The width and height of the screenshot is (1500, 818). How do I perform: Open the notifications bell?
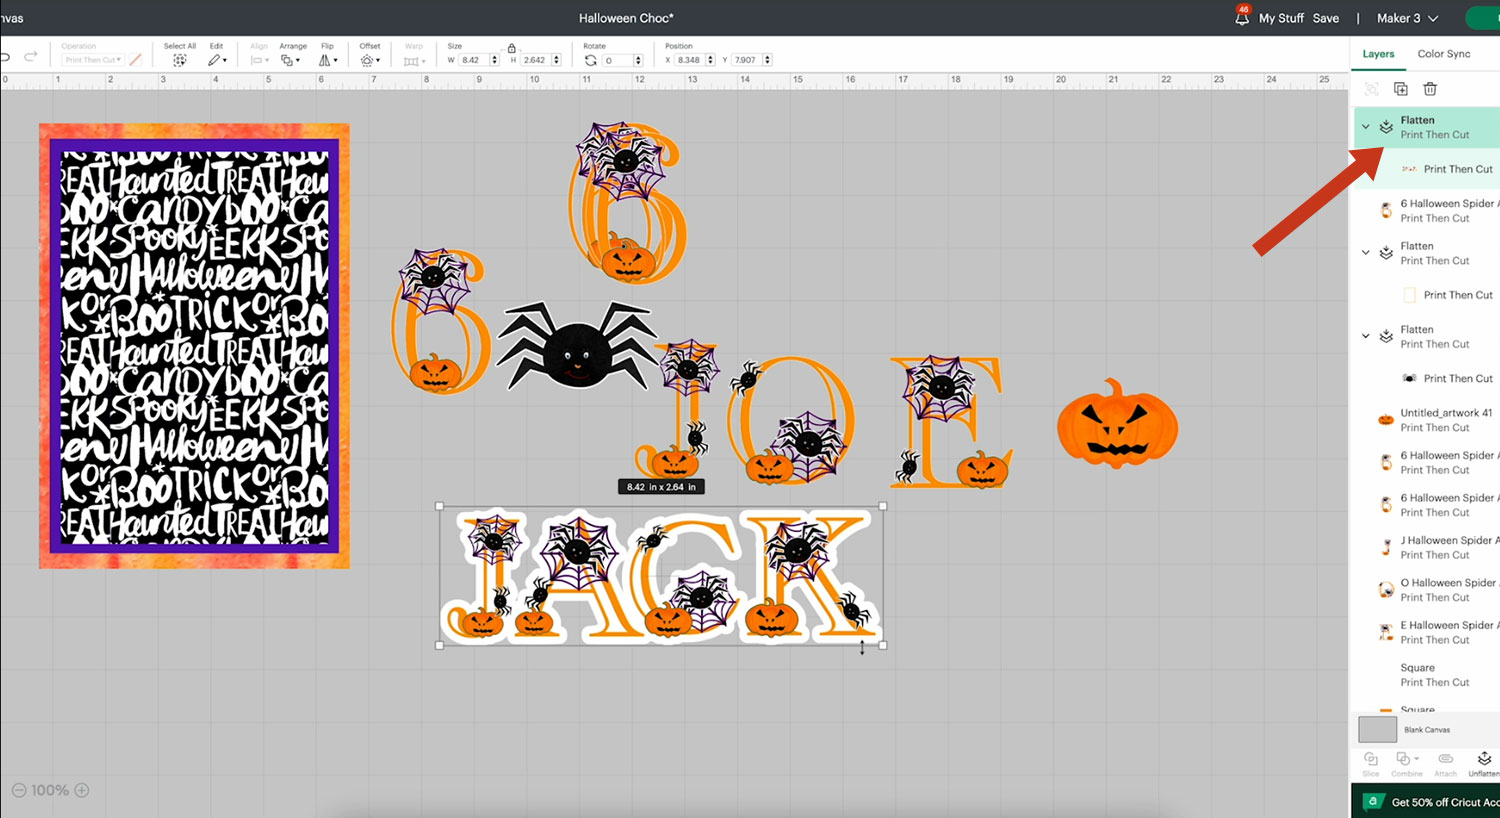point(1242,18)
